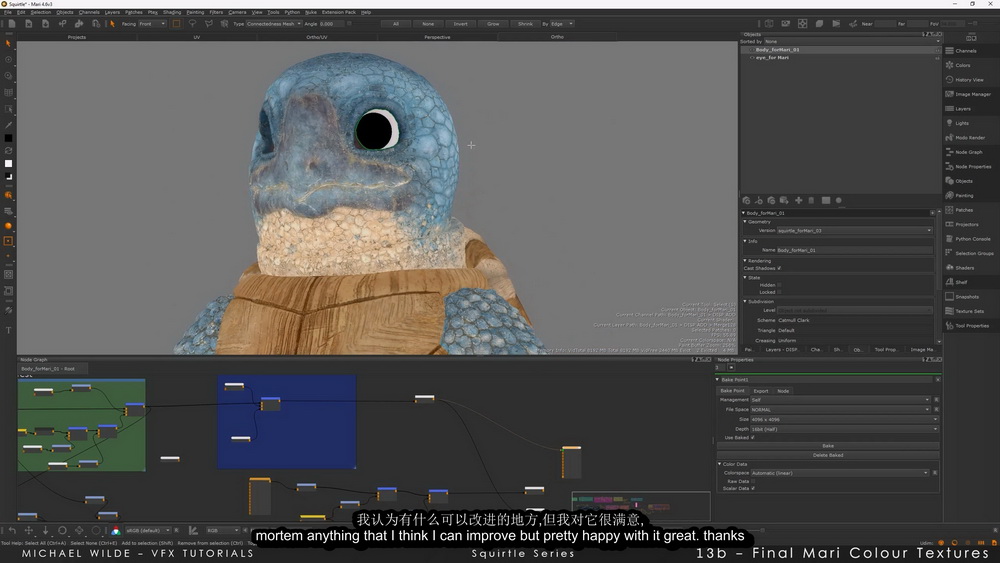The height and width of the screenshot is (563, 1000).
Task: Open the Shading menu
Action: [x=172, y=12]
